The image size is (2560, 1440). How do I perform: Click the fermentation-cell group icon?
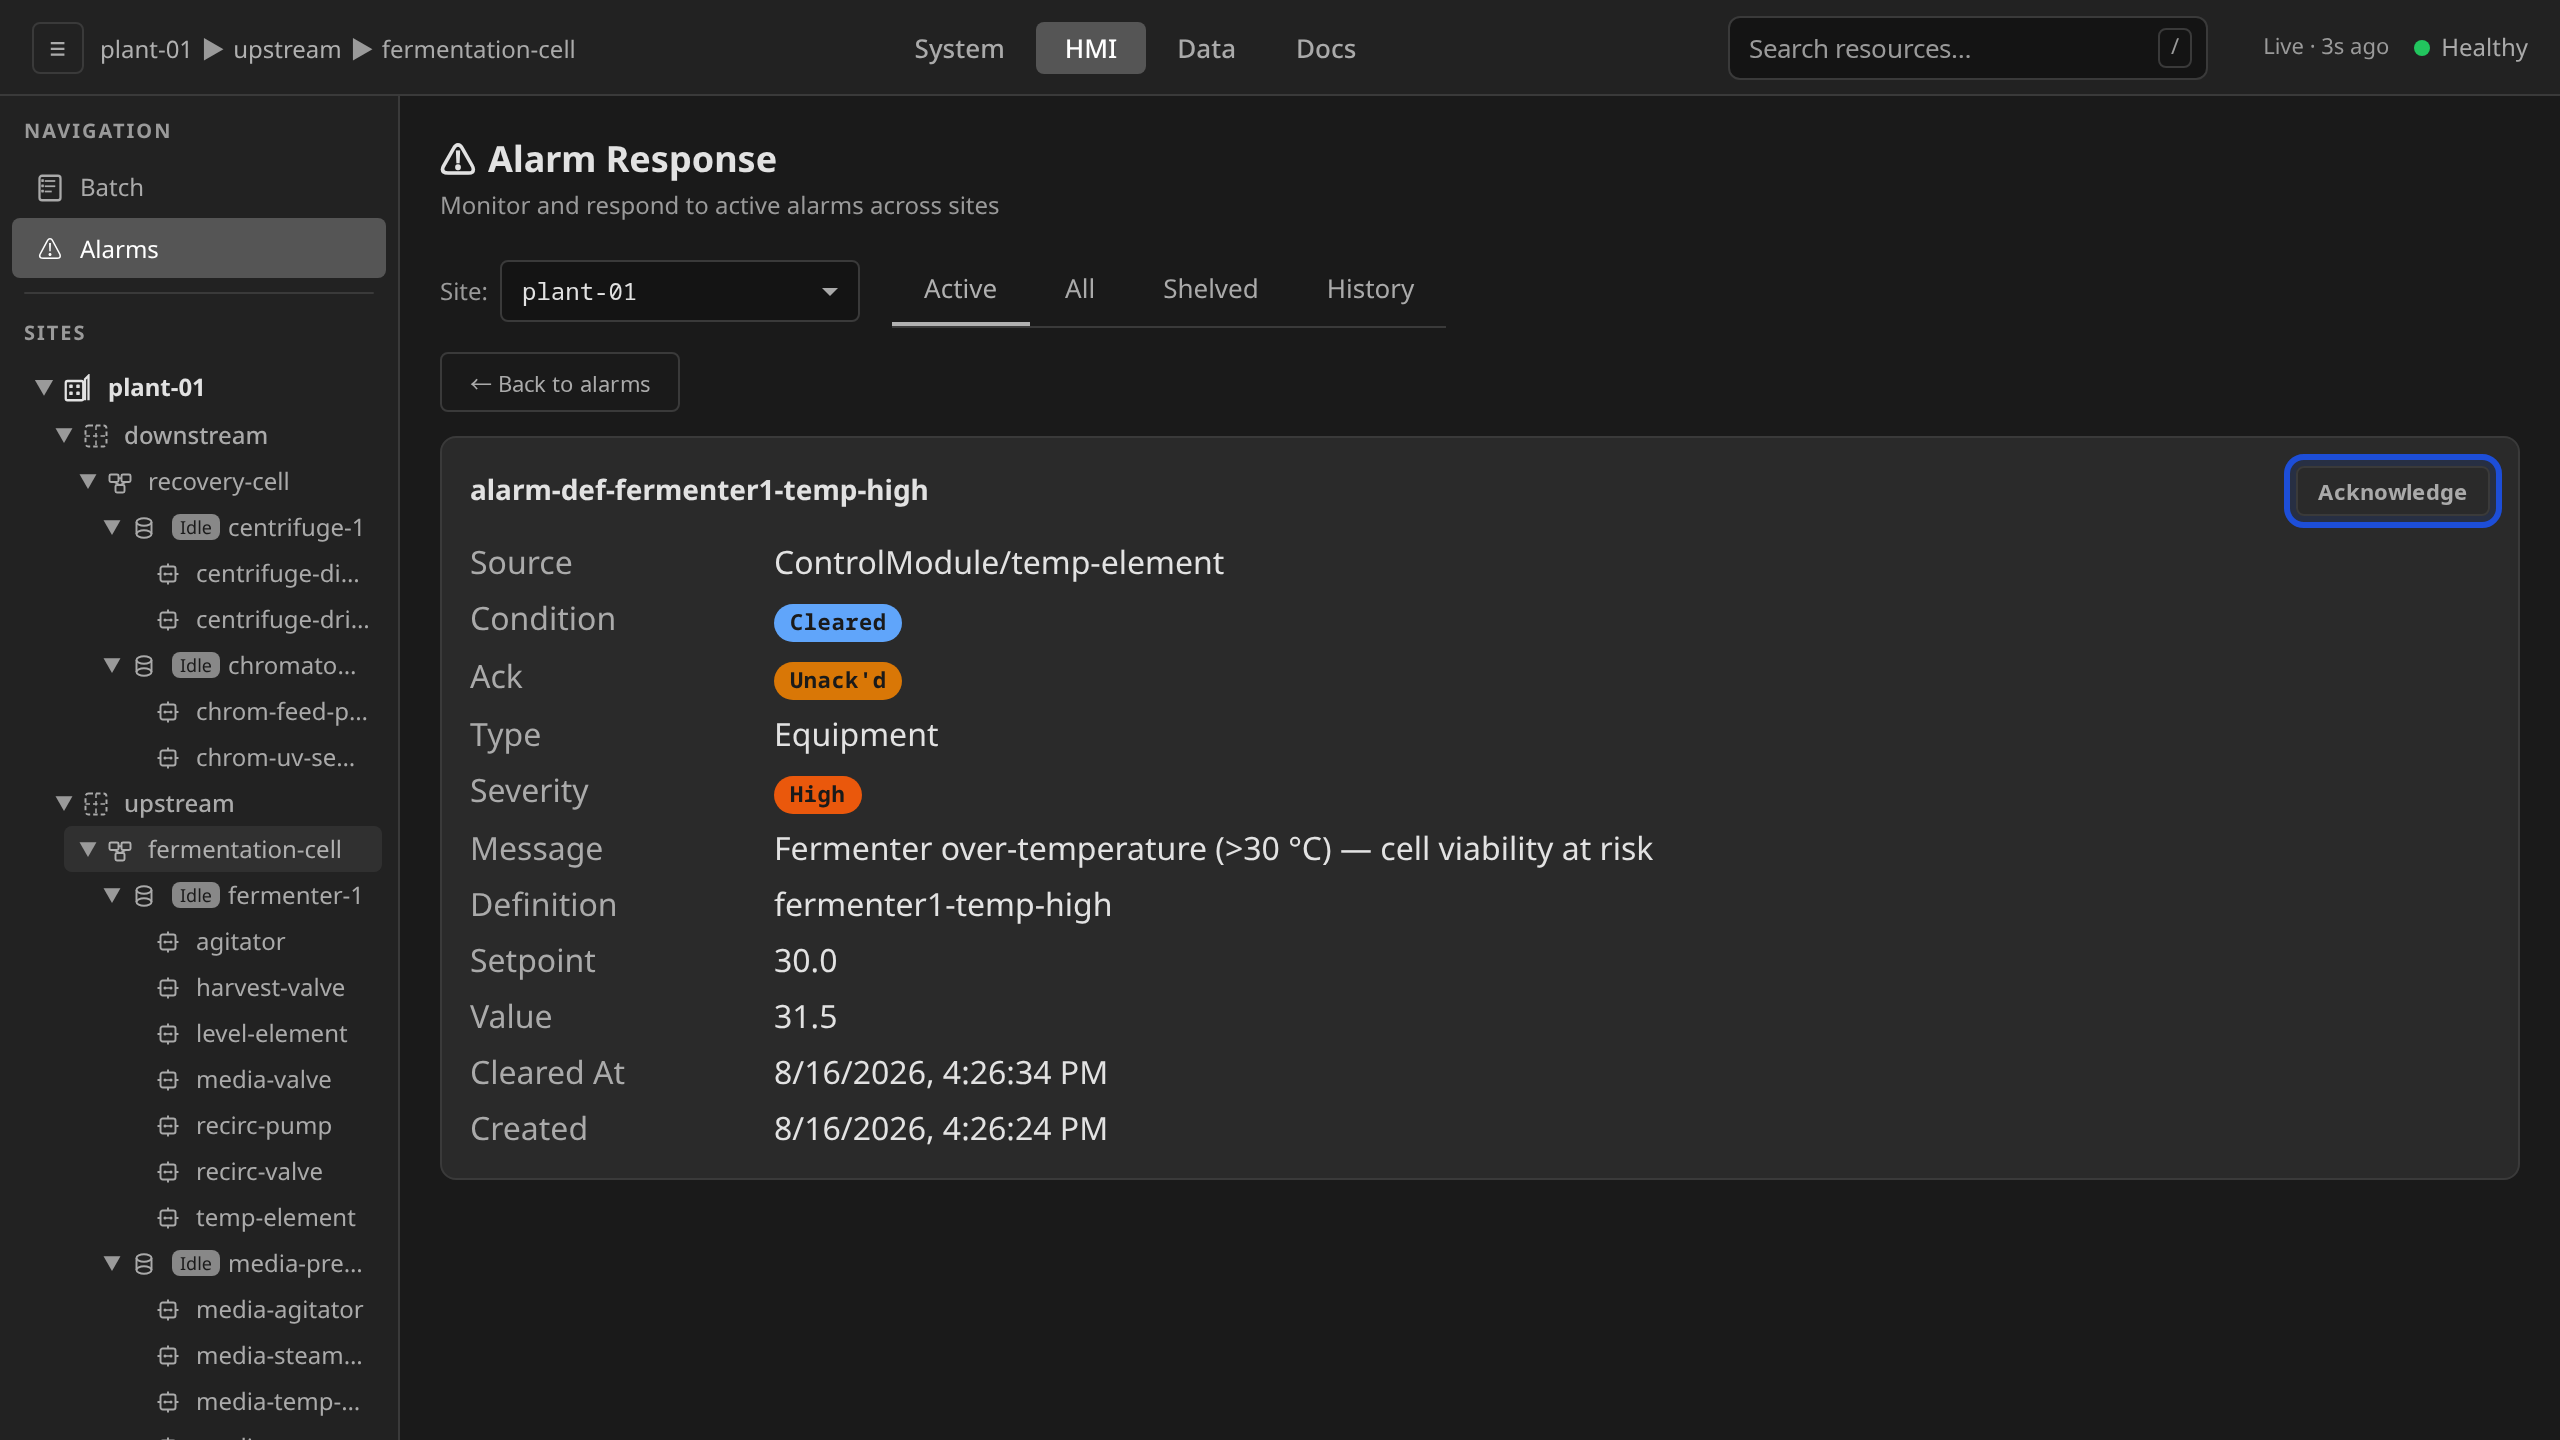120,850
